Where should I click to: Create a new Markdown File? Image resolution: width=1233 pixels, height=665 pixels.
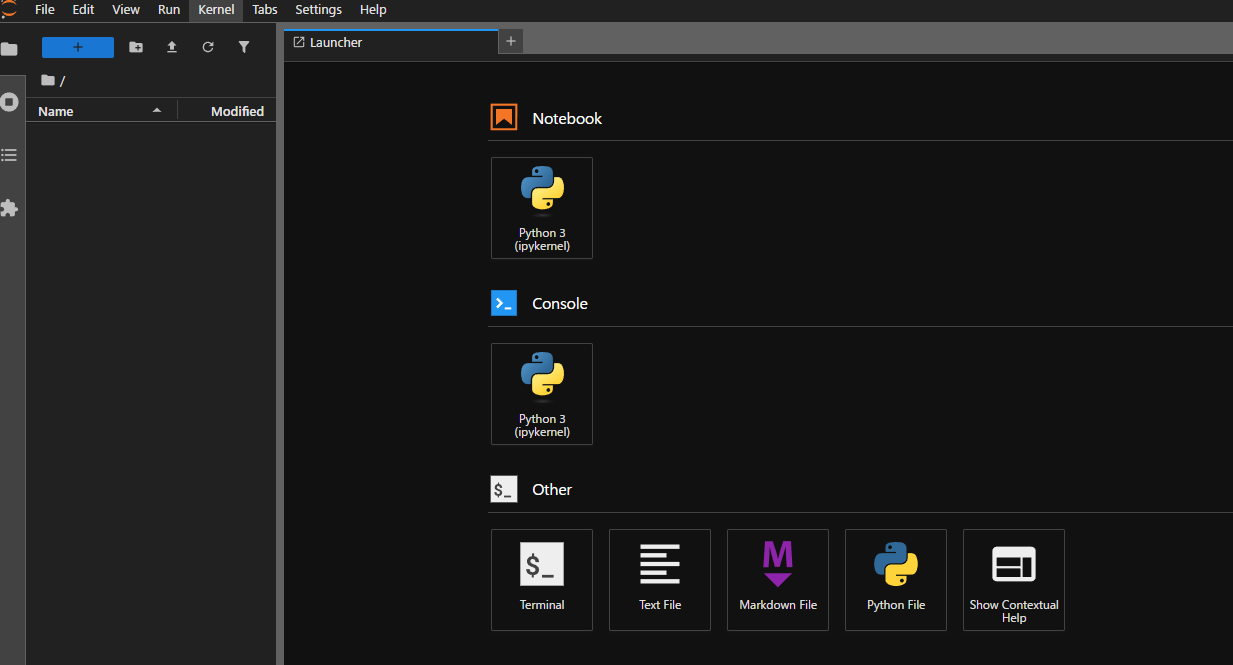pyautogui.click(x=777, y=580)
